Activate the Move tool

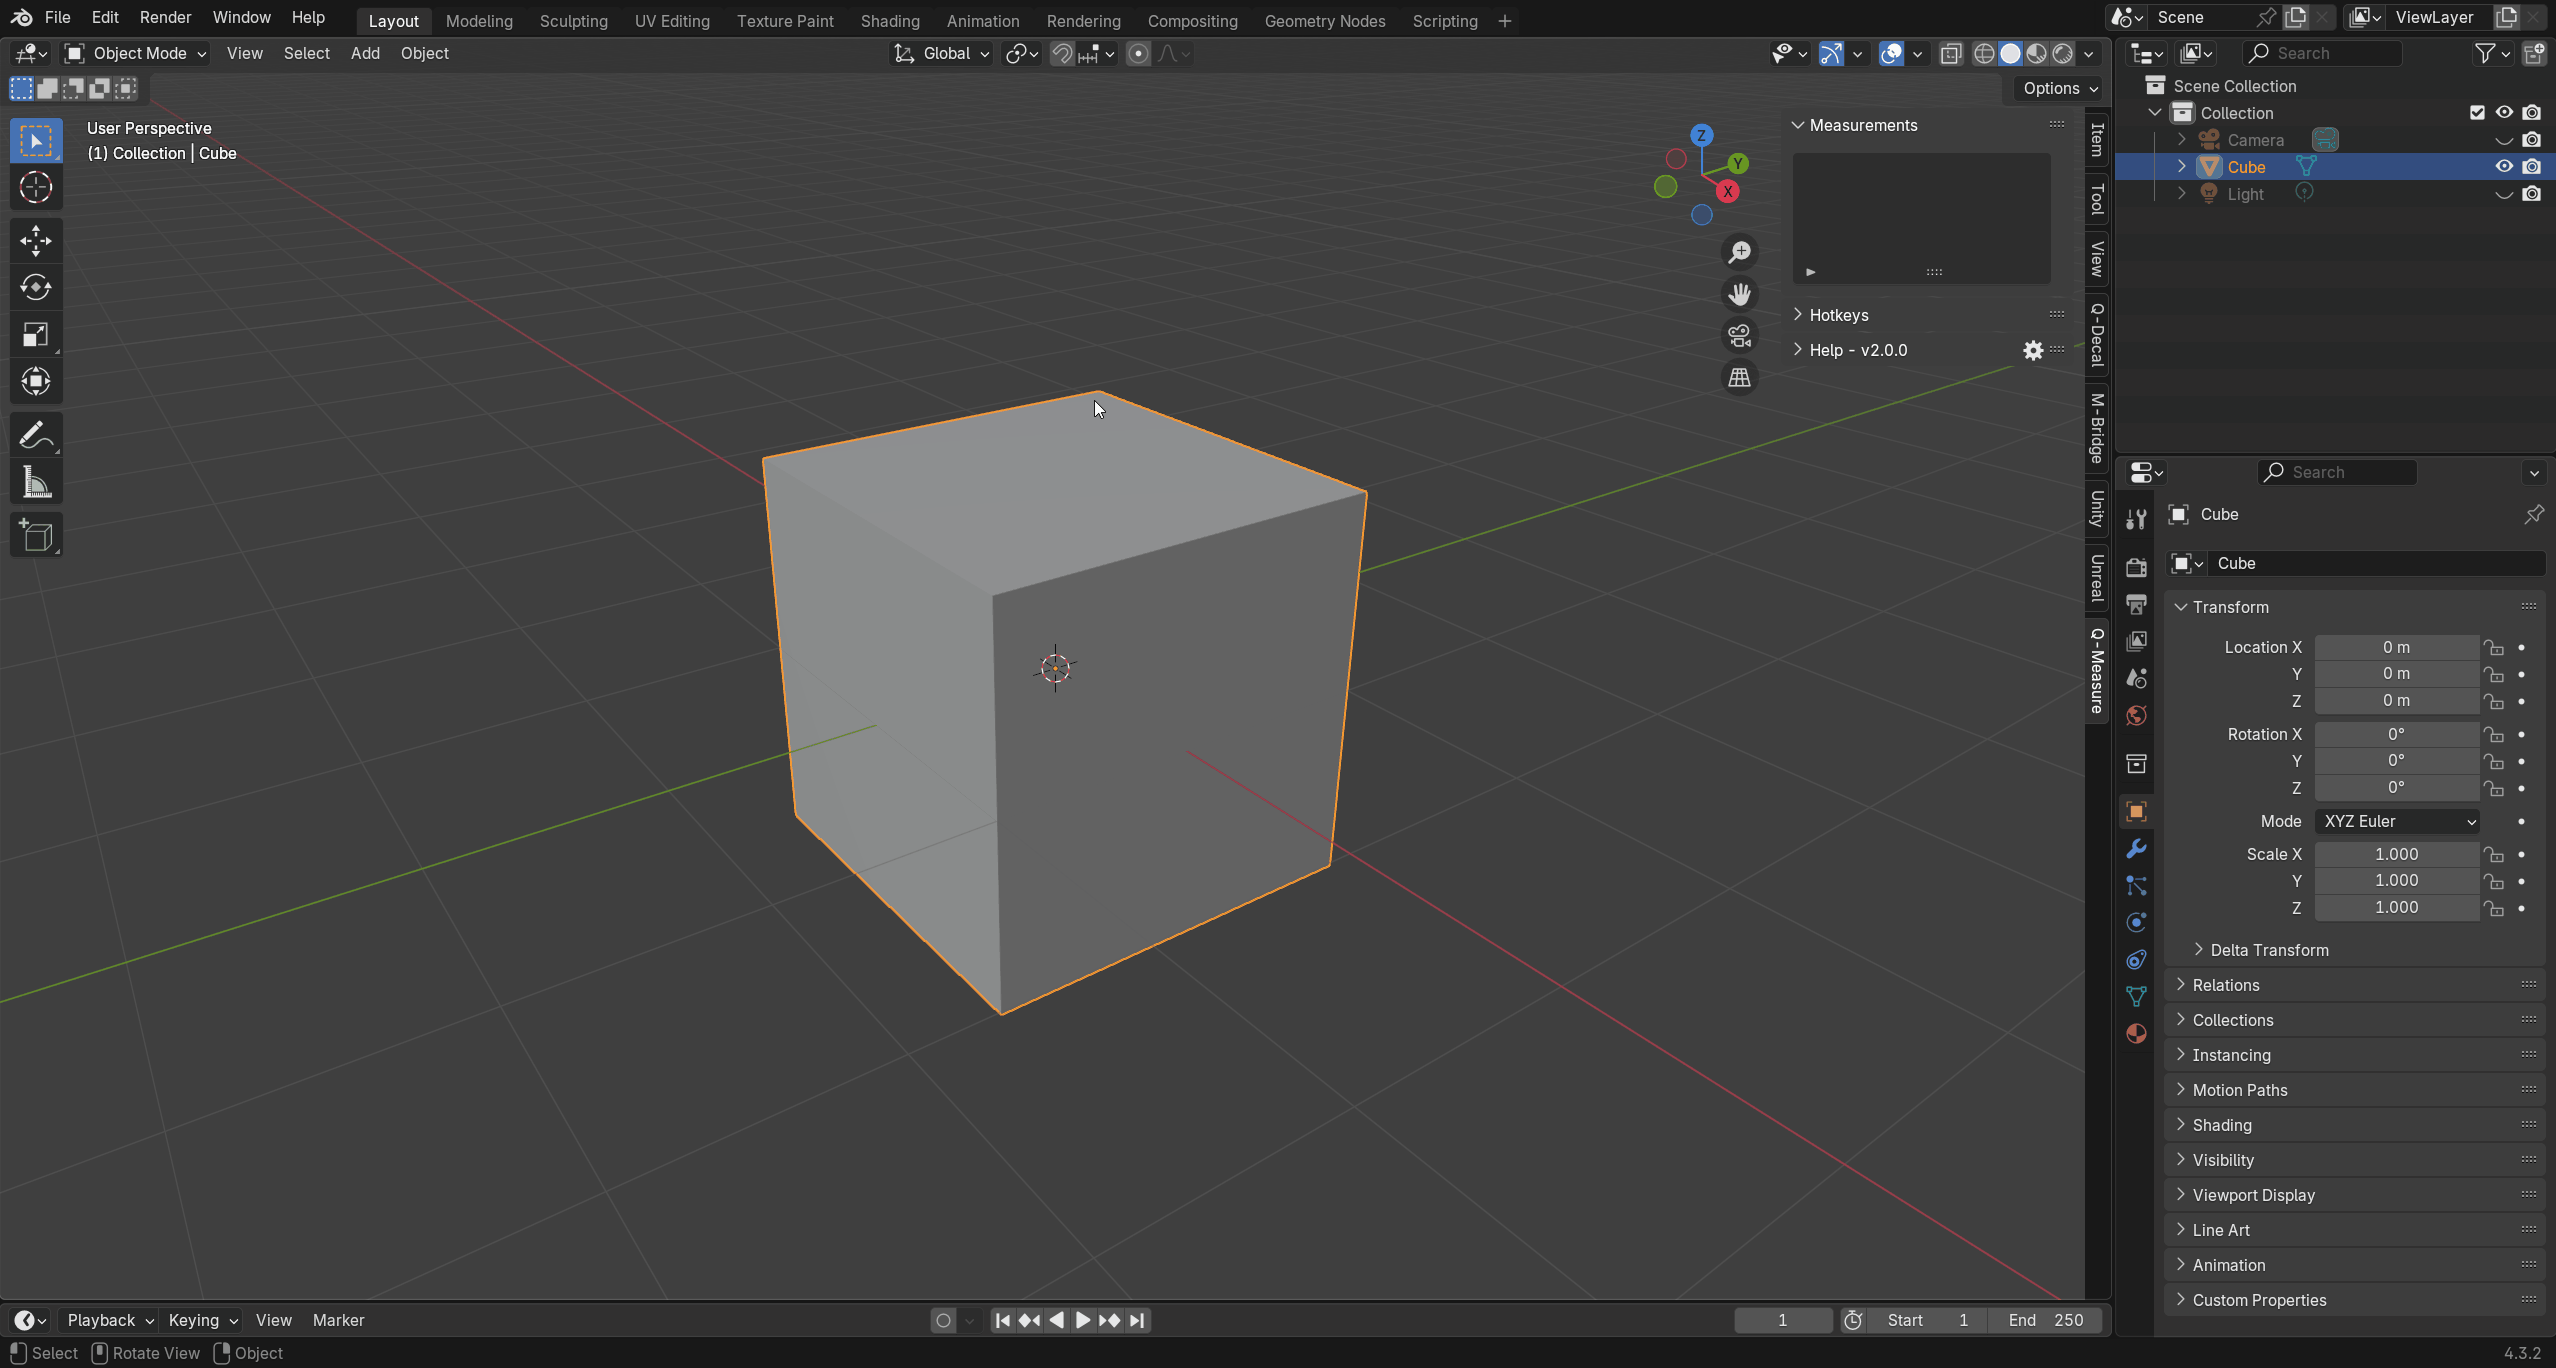point(36,240)
